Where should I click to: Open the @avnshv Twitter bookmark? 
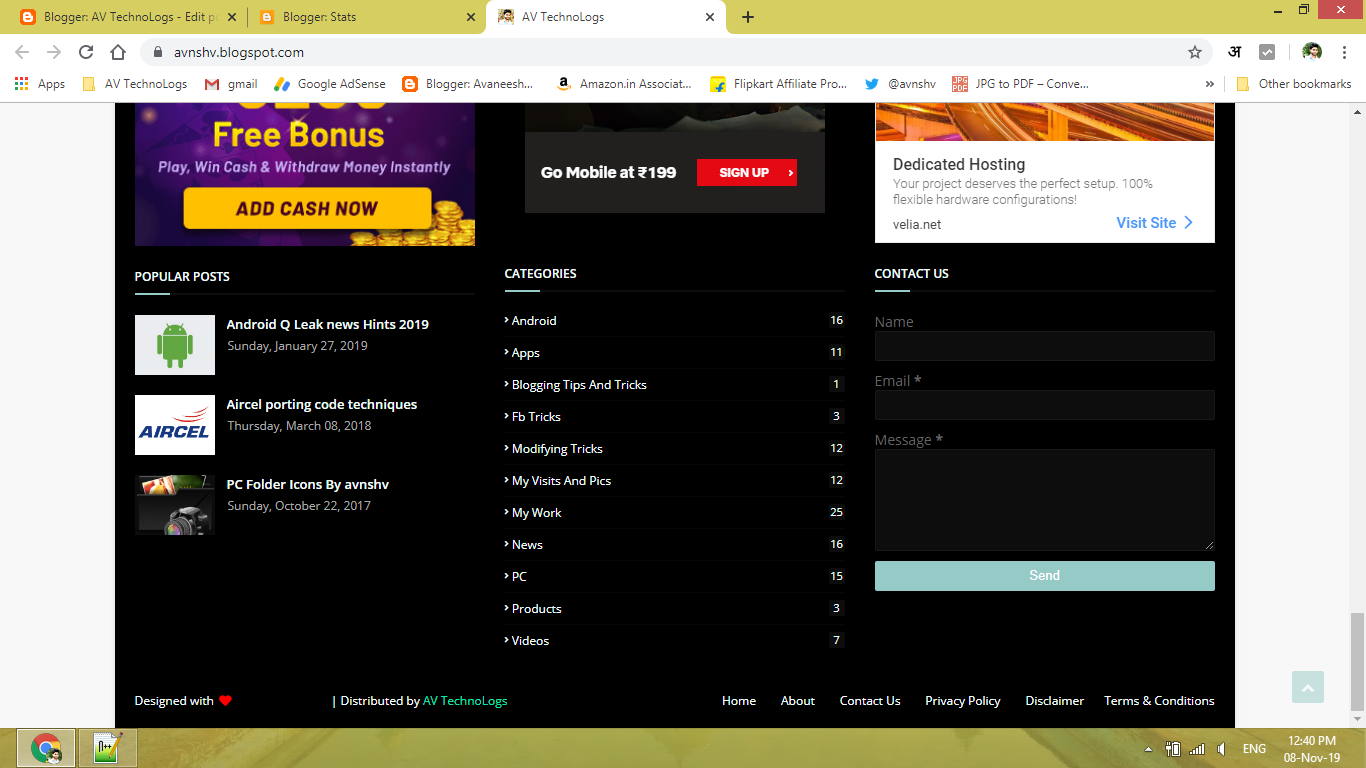tap(900, 84)
